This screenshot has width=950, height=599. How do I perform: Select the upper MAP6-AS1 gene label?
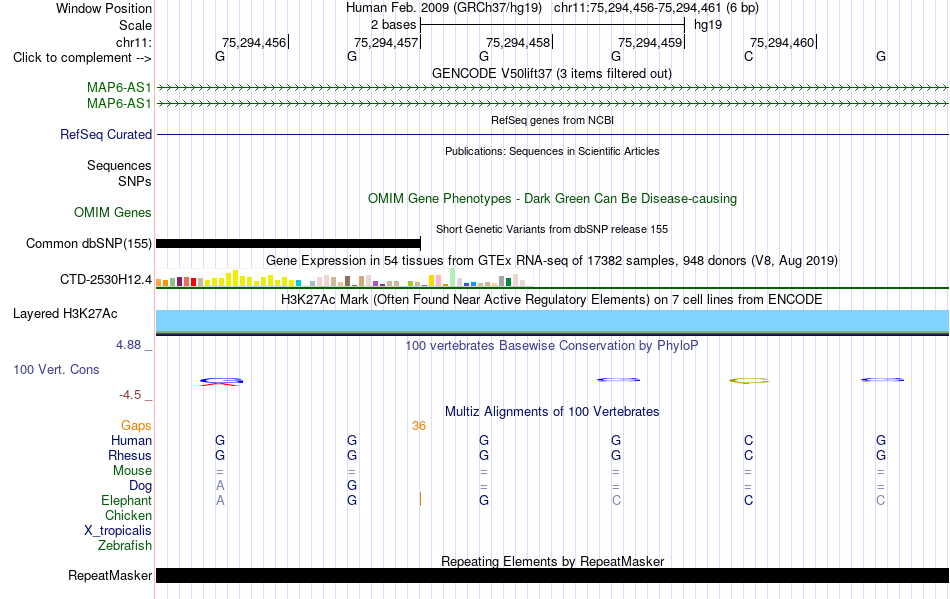tap(119, 88)
